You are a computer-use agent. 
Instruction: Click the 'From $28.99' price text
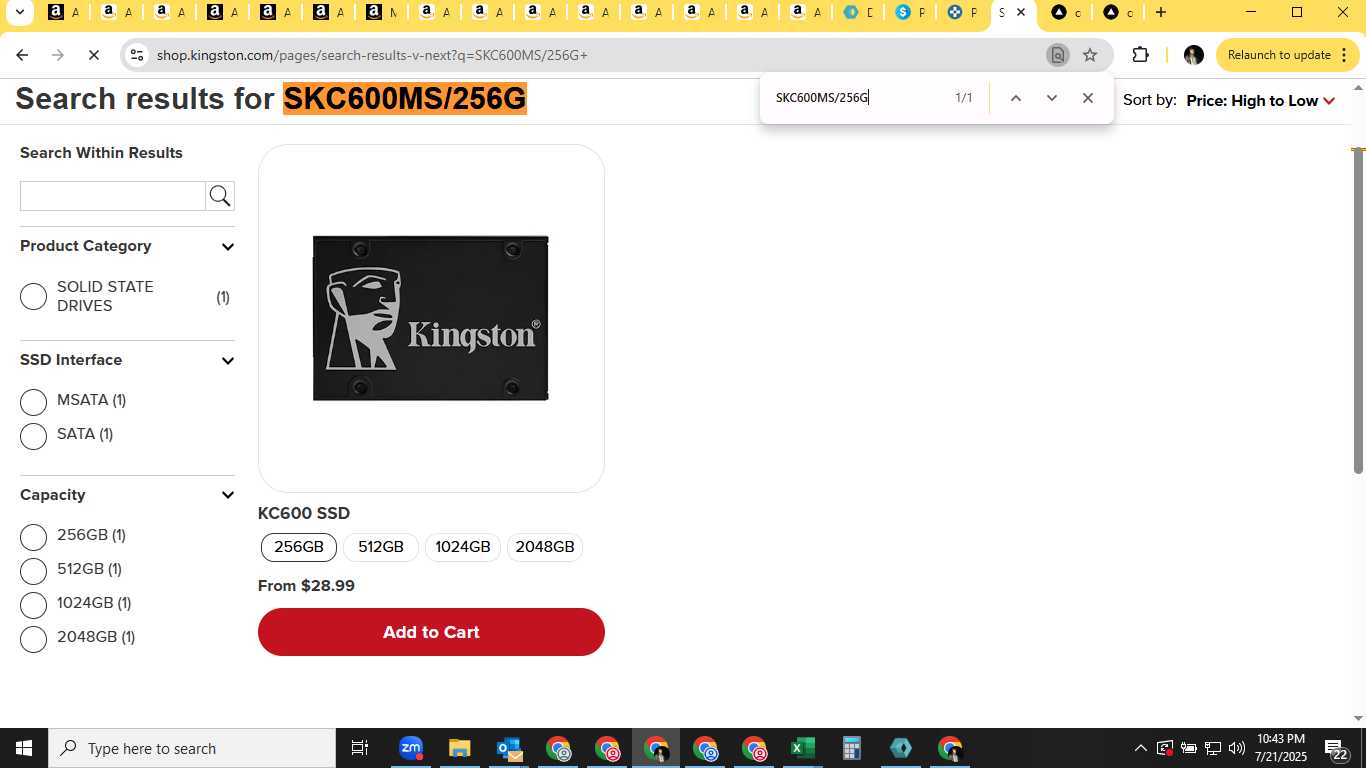[x=306, y=586]
